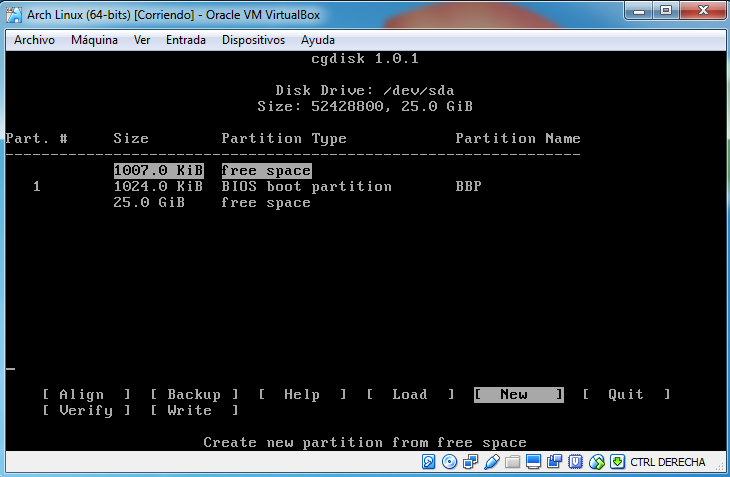The height and width of the screenshot is (477, 730).
Task: Click the display monitor status icon
Action: [534, 462]
